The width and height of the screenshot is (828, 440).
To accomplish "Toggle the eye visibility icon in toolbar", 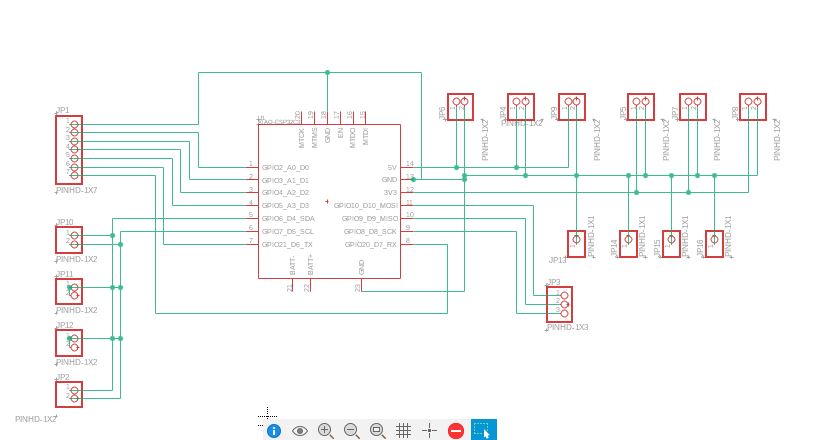I will pos(299,430).
